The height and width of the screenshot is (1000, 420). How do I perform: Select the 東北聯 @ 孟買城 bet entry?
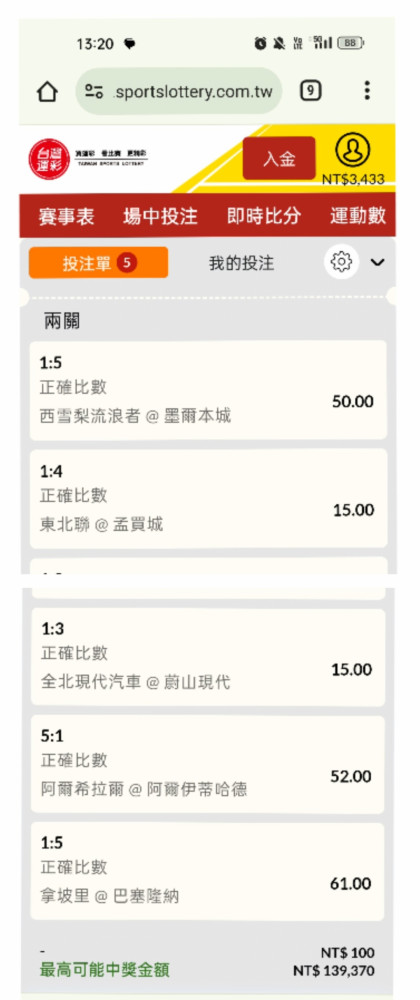coord(208,498)
